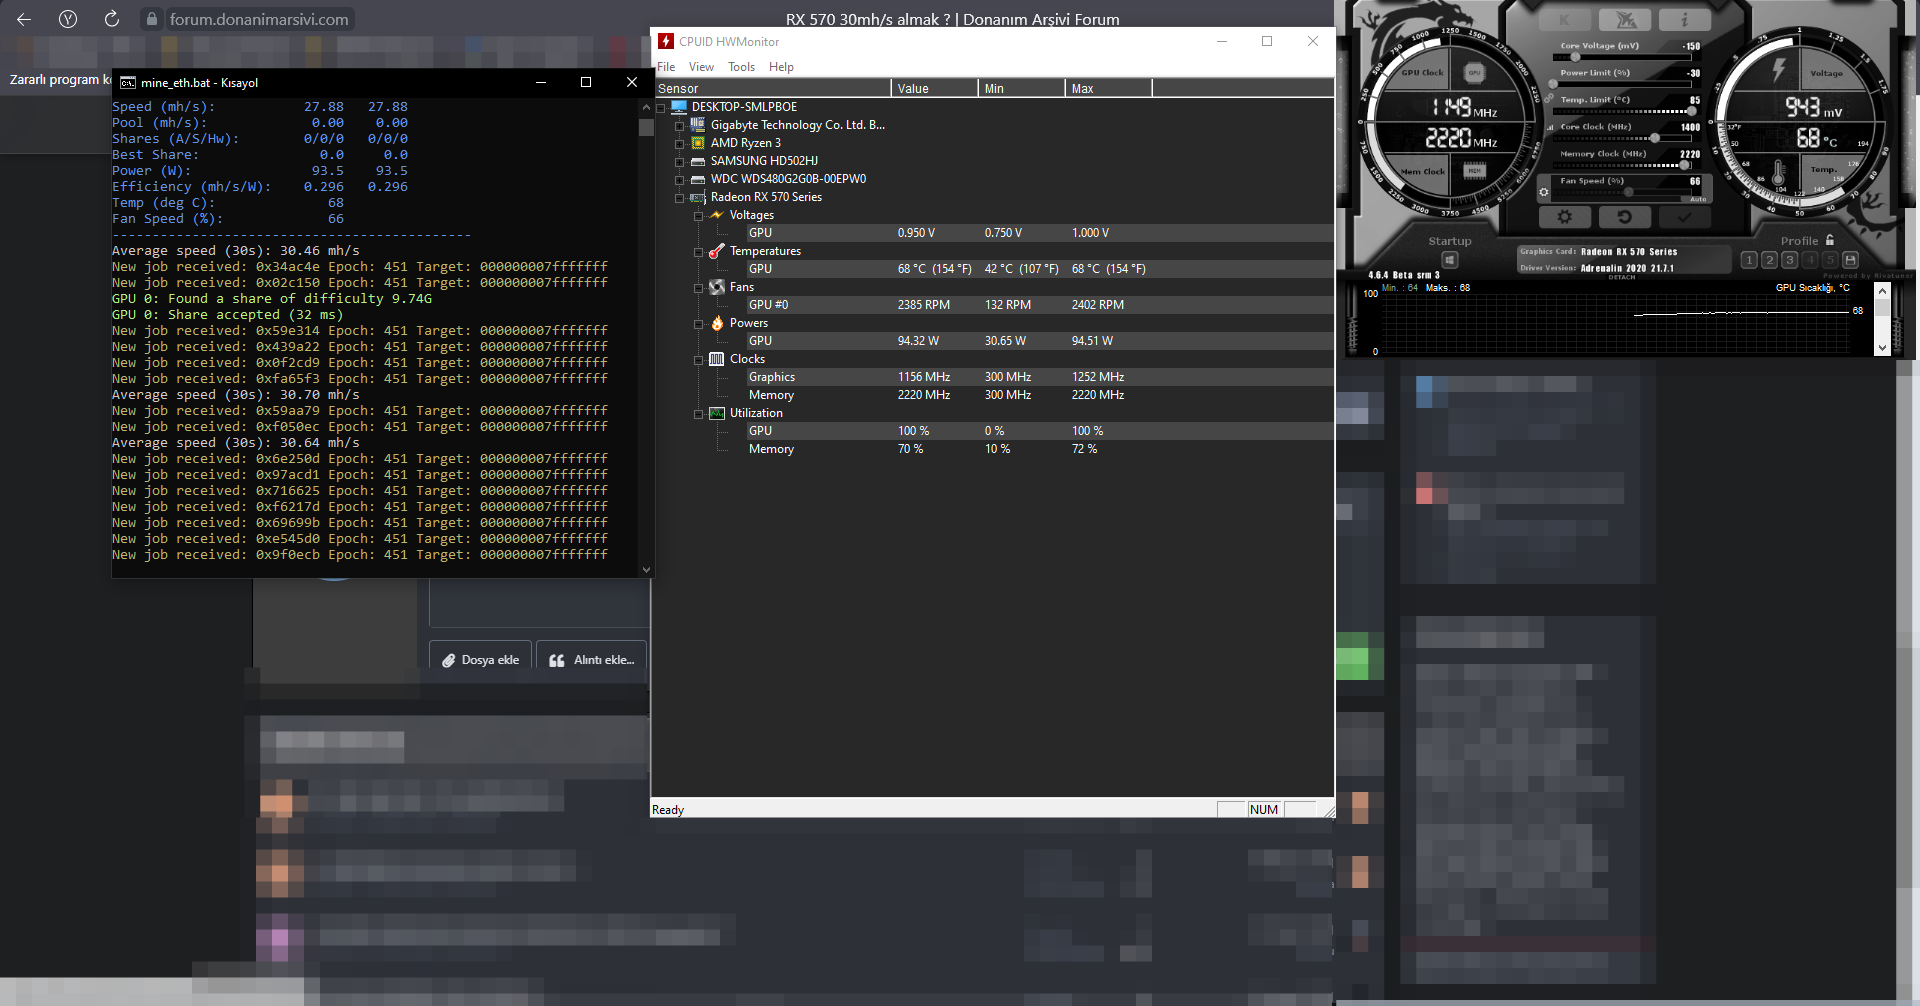
Task: Click Afterburner graph scroll down arrow
Action: 1882,348
